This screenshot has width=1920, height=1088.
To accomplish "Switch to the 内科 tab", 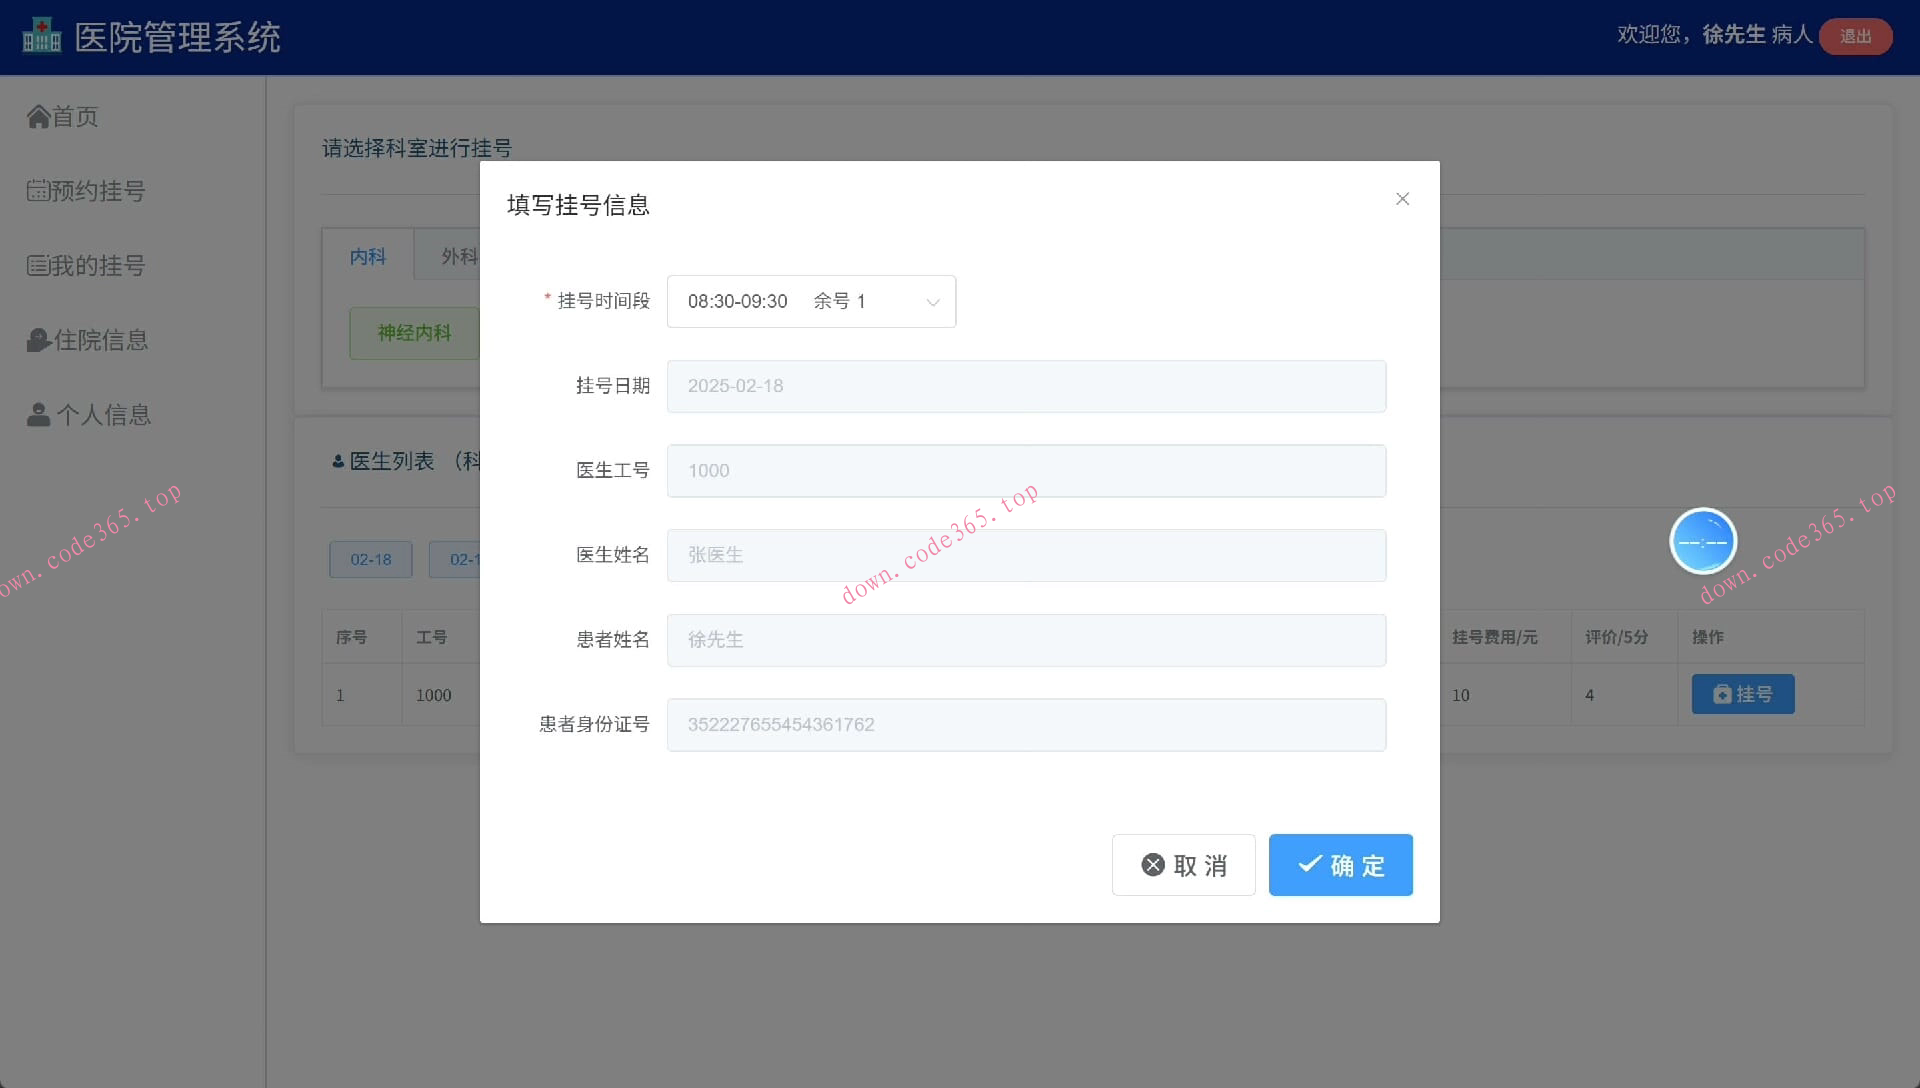I will click(x=368, y=257).
